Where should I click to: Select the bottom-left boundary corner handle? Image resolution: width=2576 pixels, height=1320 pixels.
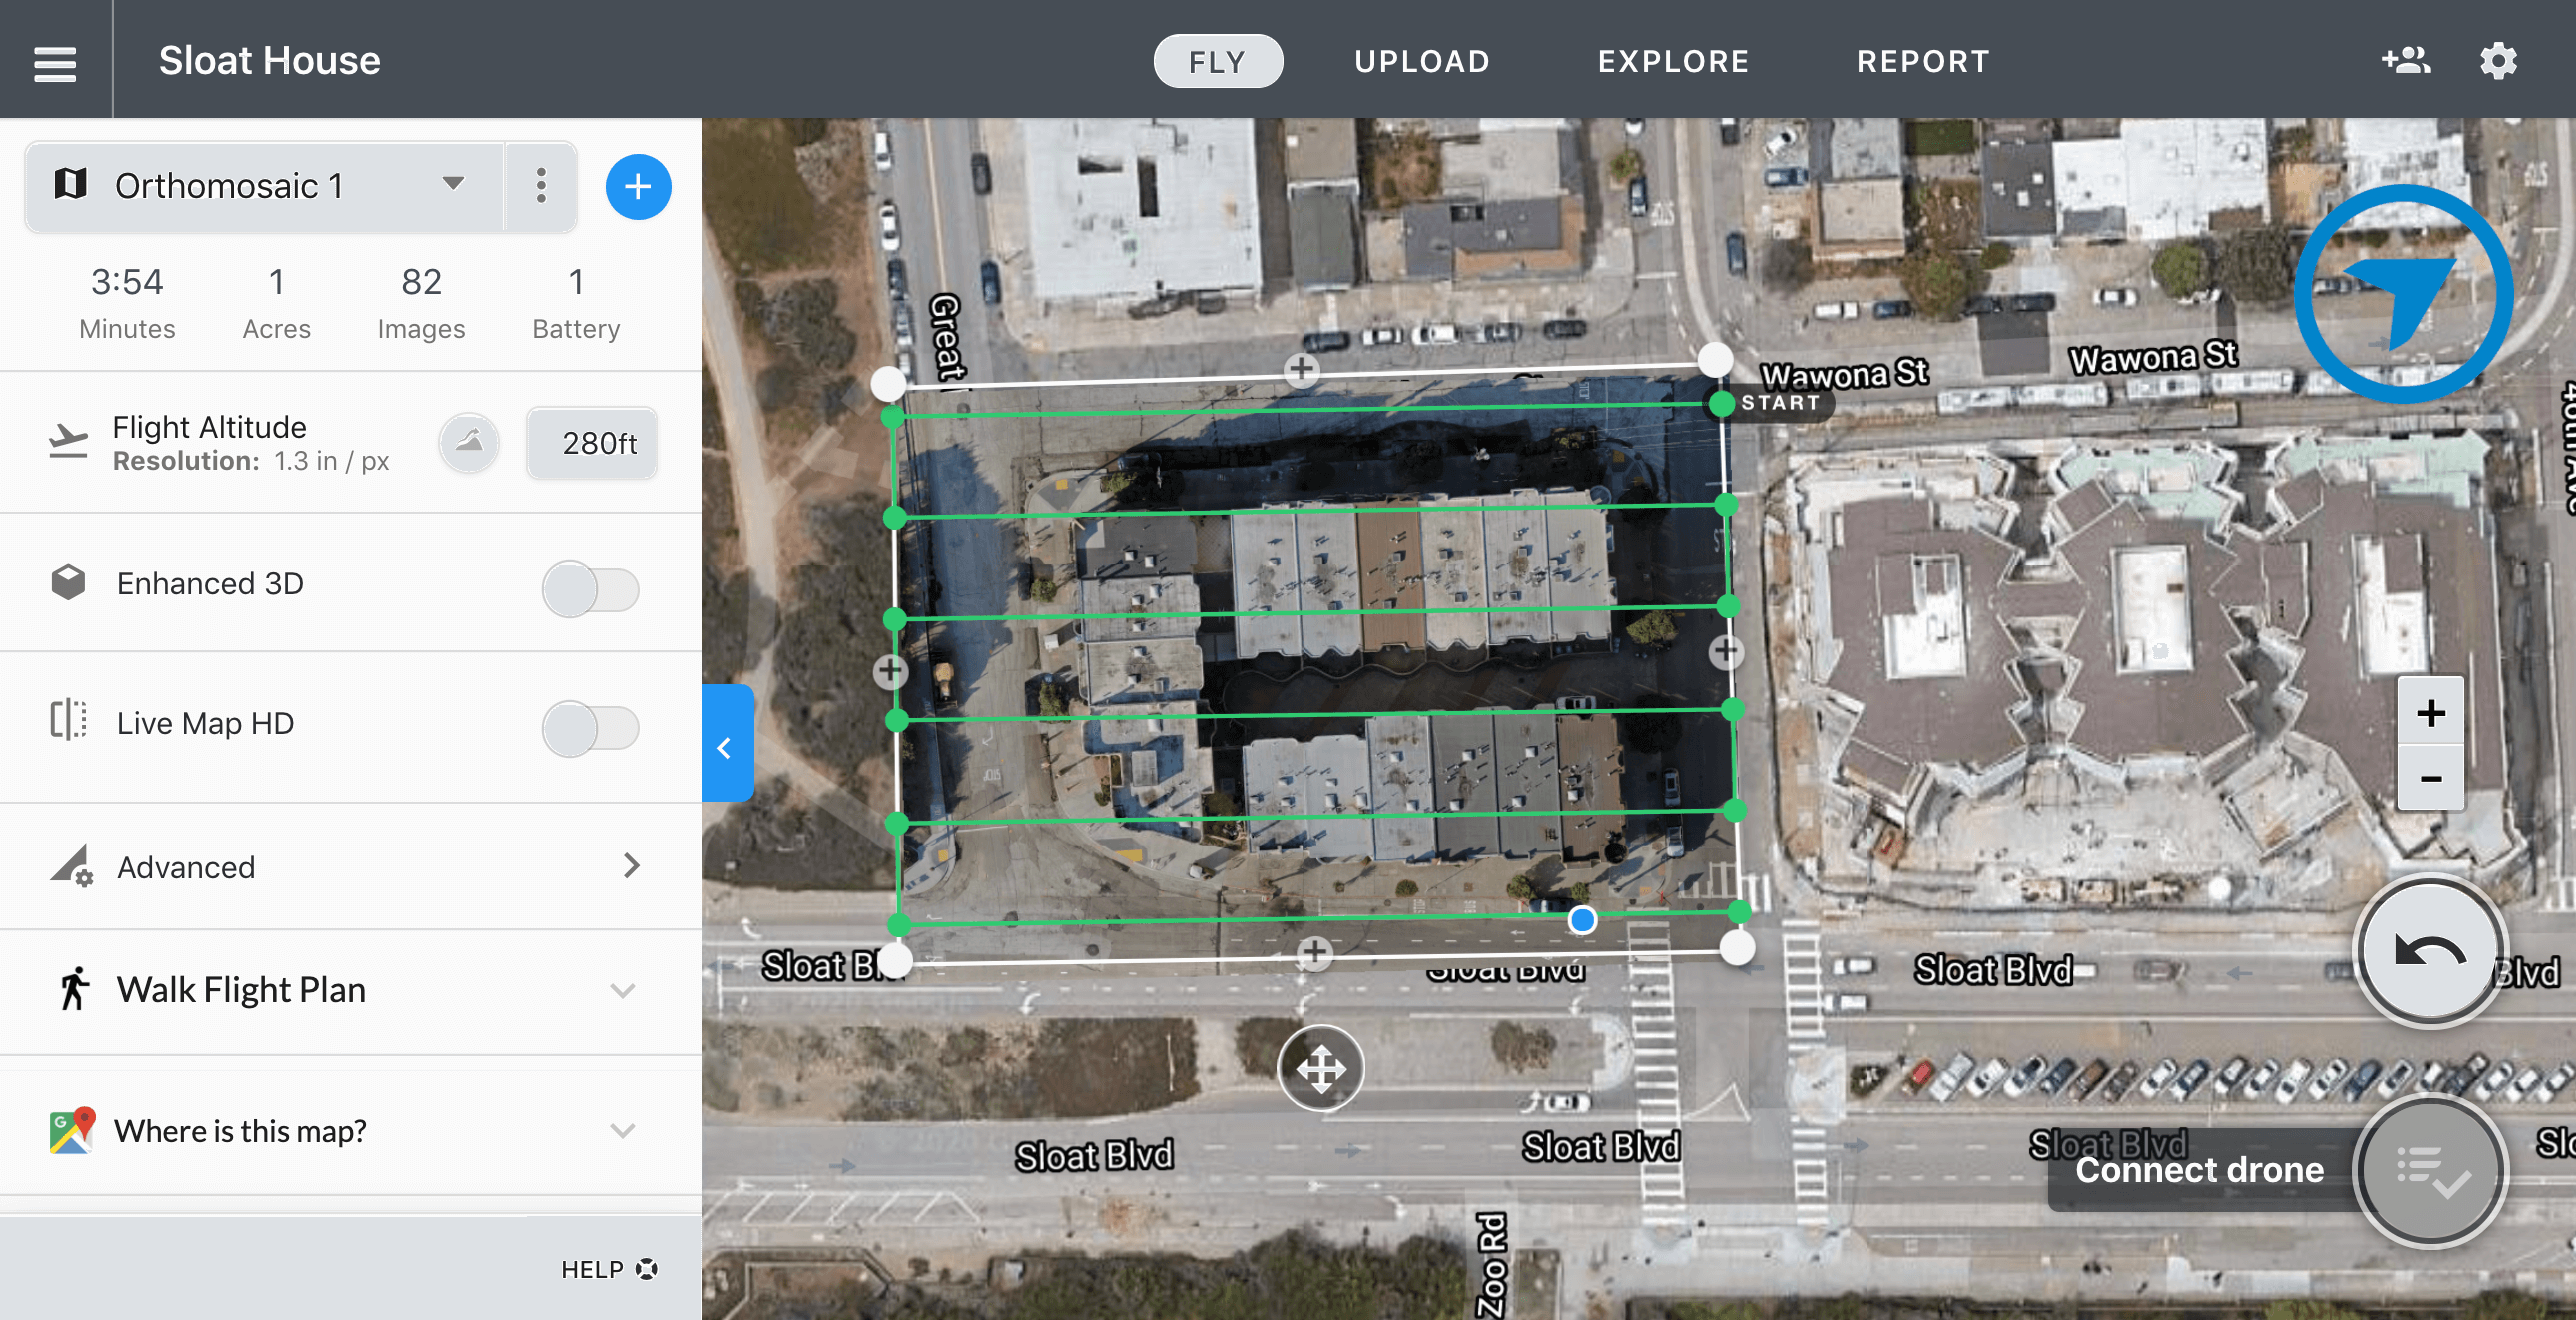(895, 960)
